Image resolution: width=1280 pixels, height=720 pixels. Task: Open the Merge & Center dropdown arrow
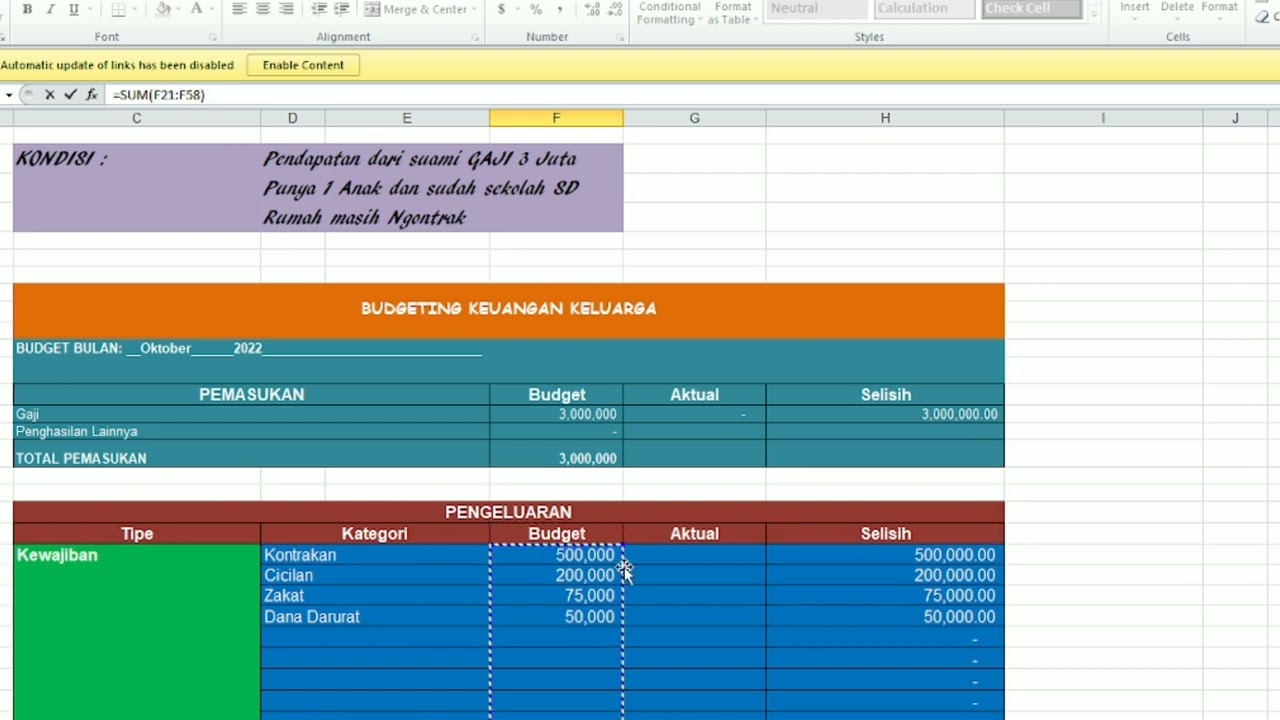tap(475, 9)
